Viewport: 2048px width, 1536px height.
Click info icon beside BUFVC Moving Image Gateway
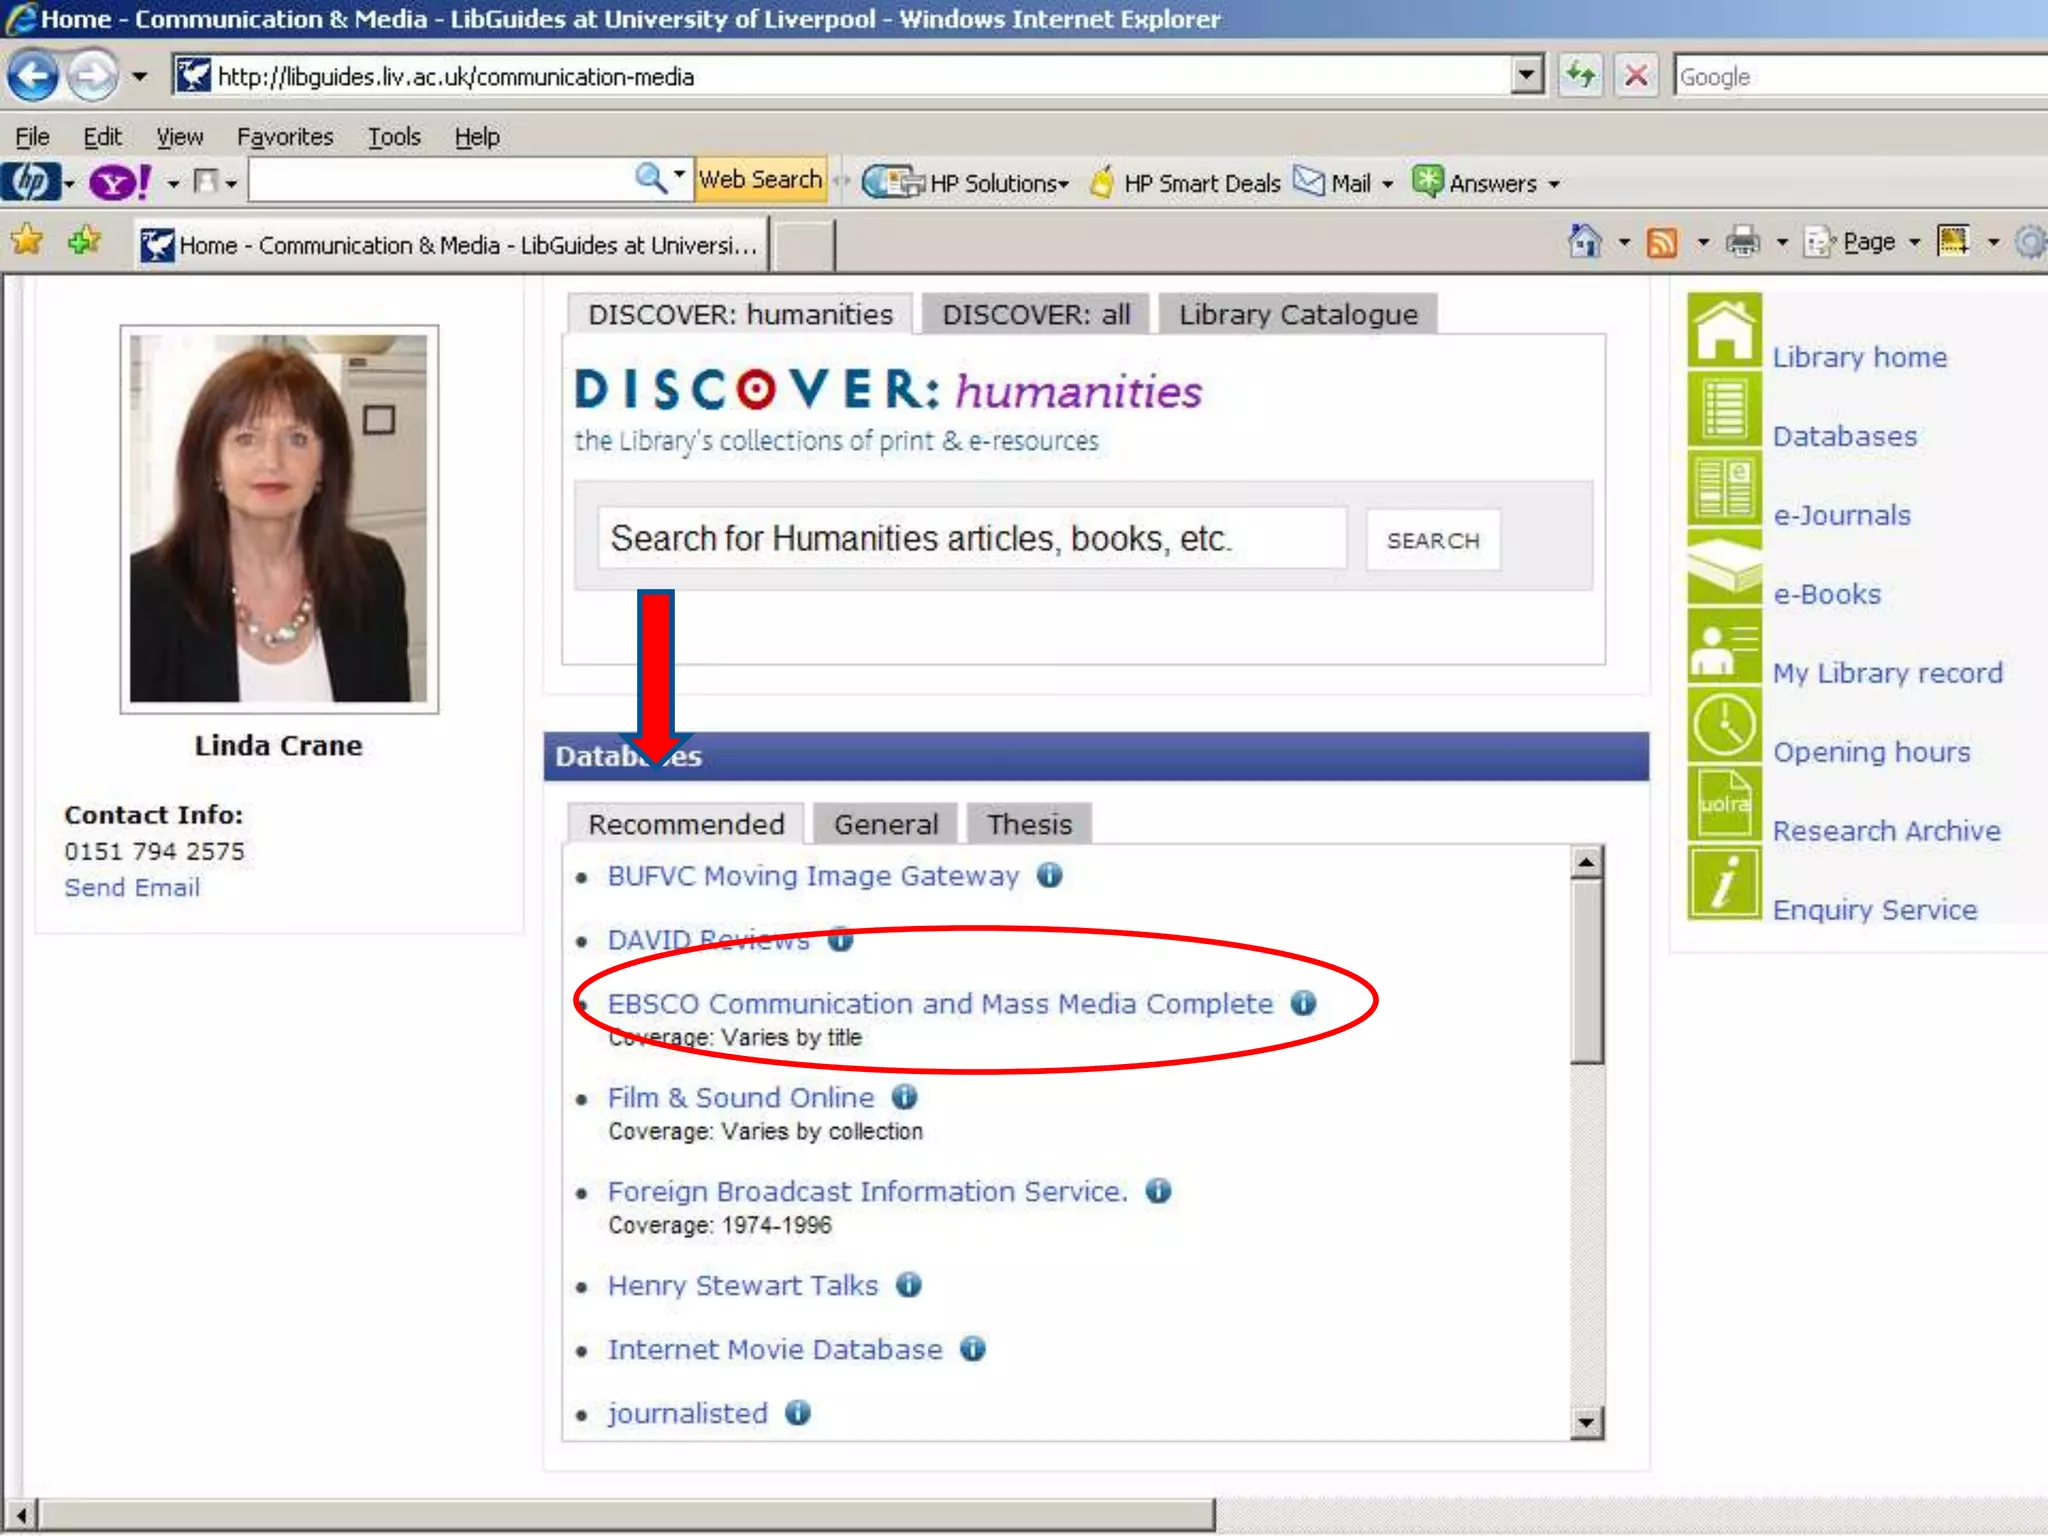1049,876
